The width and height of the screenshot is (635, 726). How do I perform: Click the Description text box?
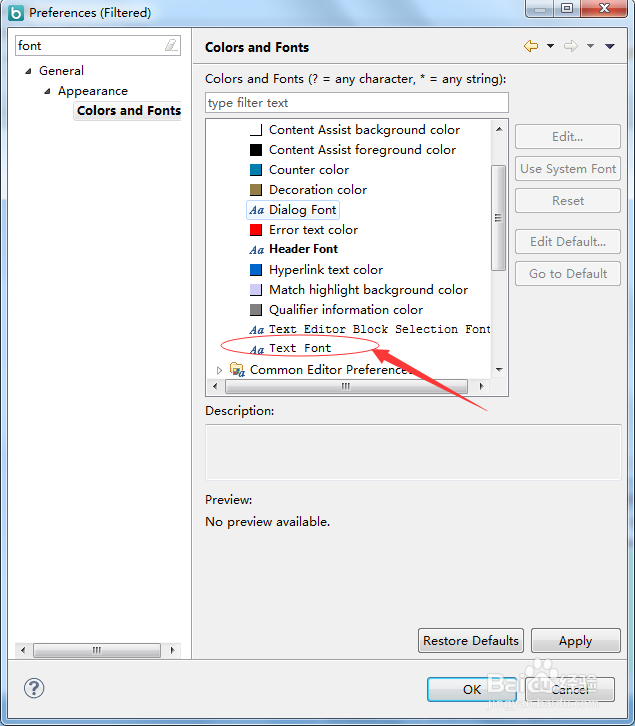[x=413, y=452]
